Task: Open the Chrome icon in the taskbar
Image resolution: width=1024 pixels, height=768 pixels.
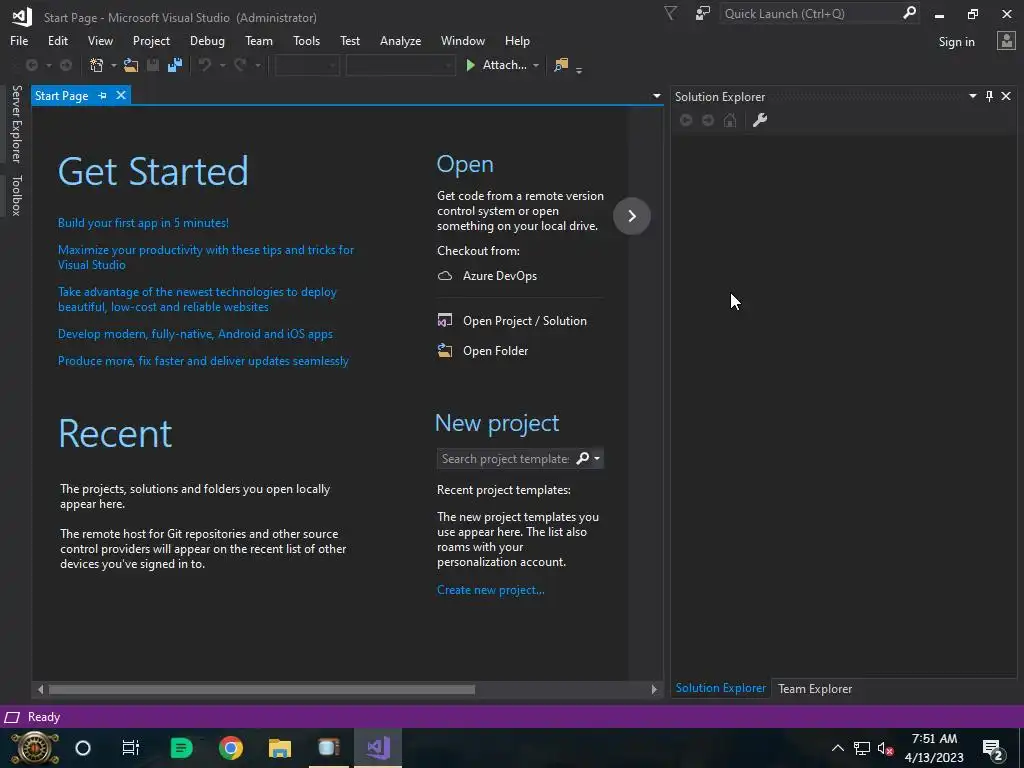Action: click(x=231, y=748)
